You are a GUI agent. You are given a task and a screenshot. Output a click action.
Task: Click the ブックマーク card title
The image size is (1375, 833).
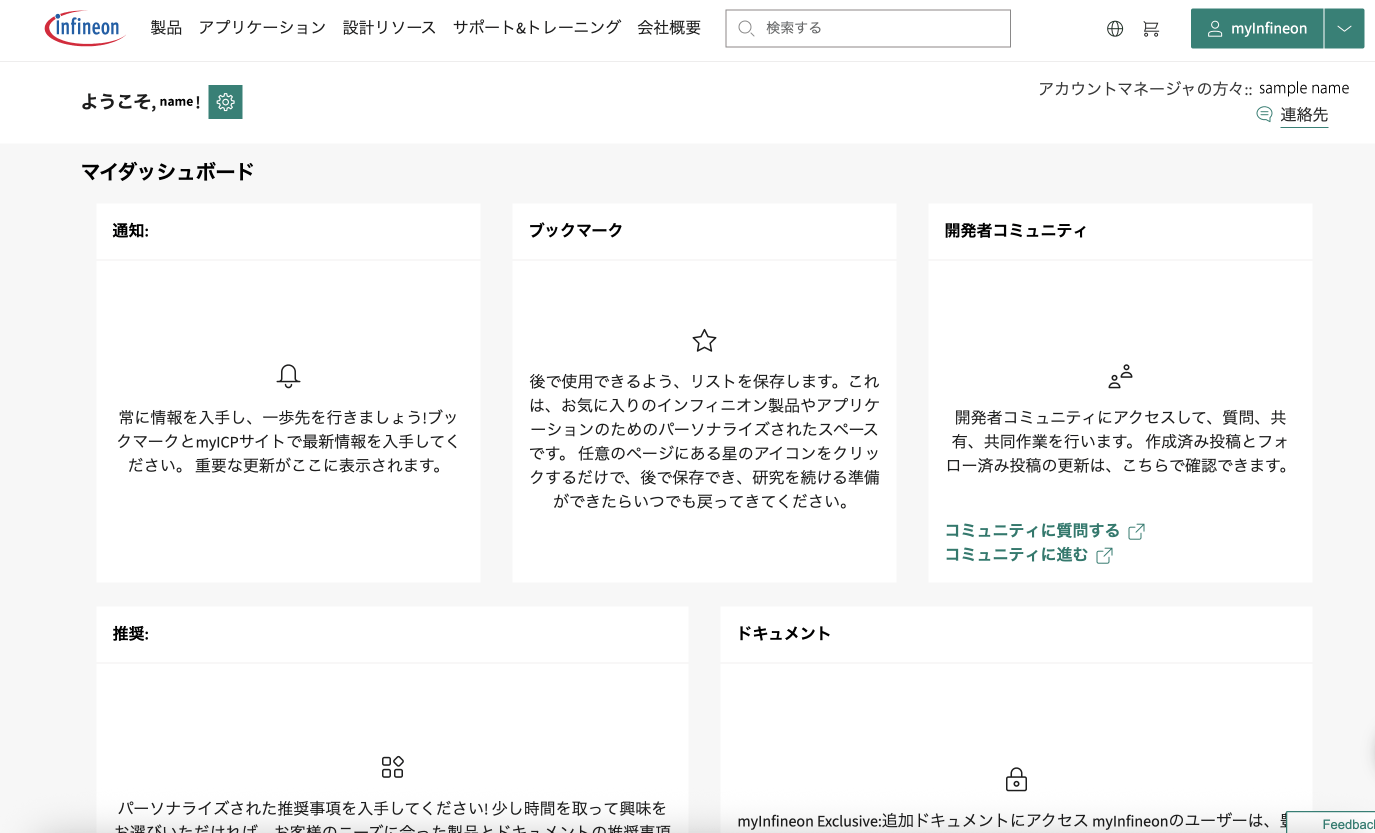[x=576, y=231]
